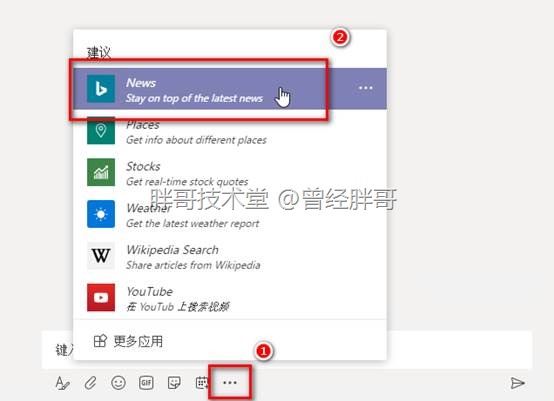Click 更多应用 link
This screenshot has width=554, height=401.
[138, 341]
